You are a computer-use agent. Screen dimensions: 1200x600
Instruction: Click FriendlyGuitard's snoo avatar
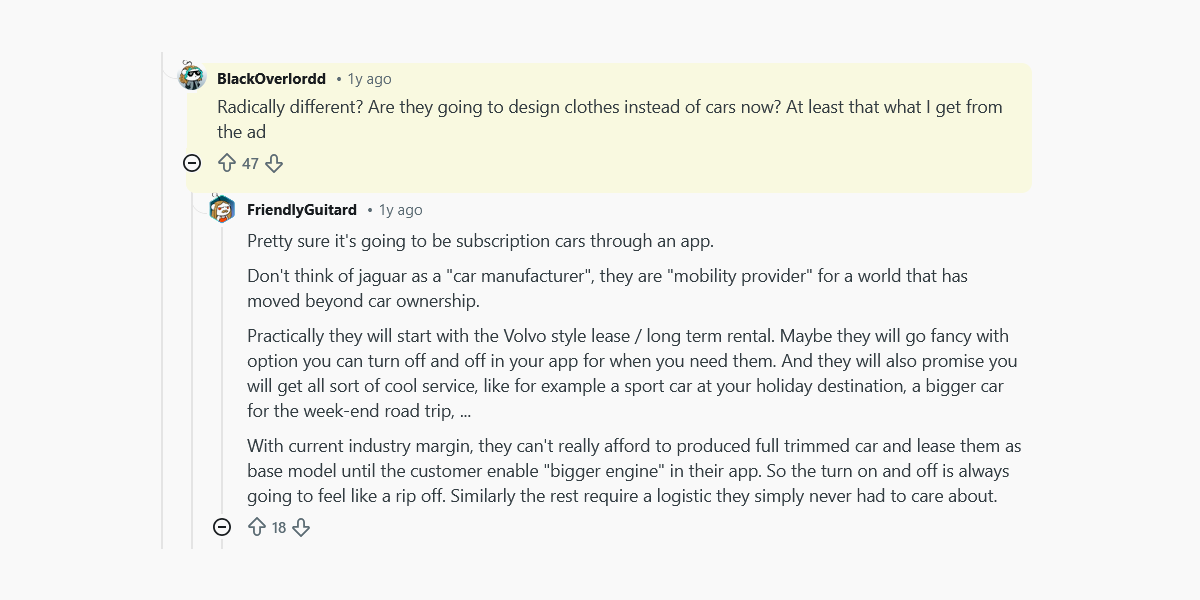(222, 209)
